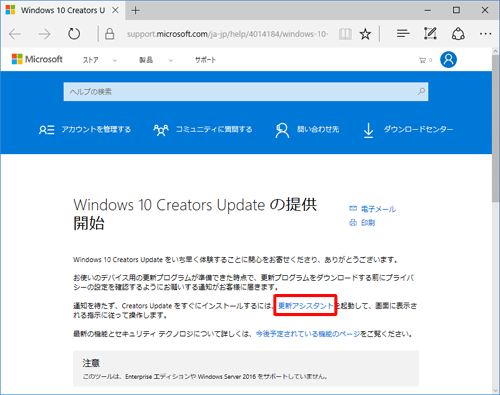Select the article title heading text
This screenshot has width=500, height=395.
point(195,214)
